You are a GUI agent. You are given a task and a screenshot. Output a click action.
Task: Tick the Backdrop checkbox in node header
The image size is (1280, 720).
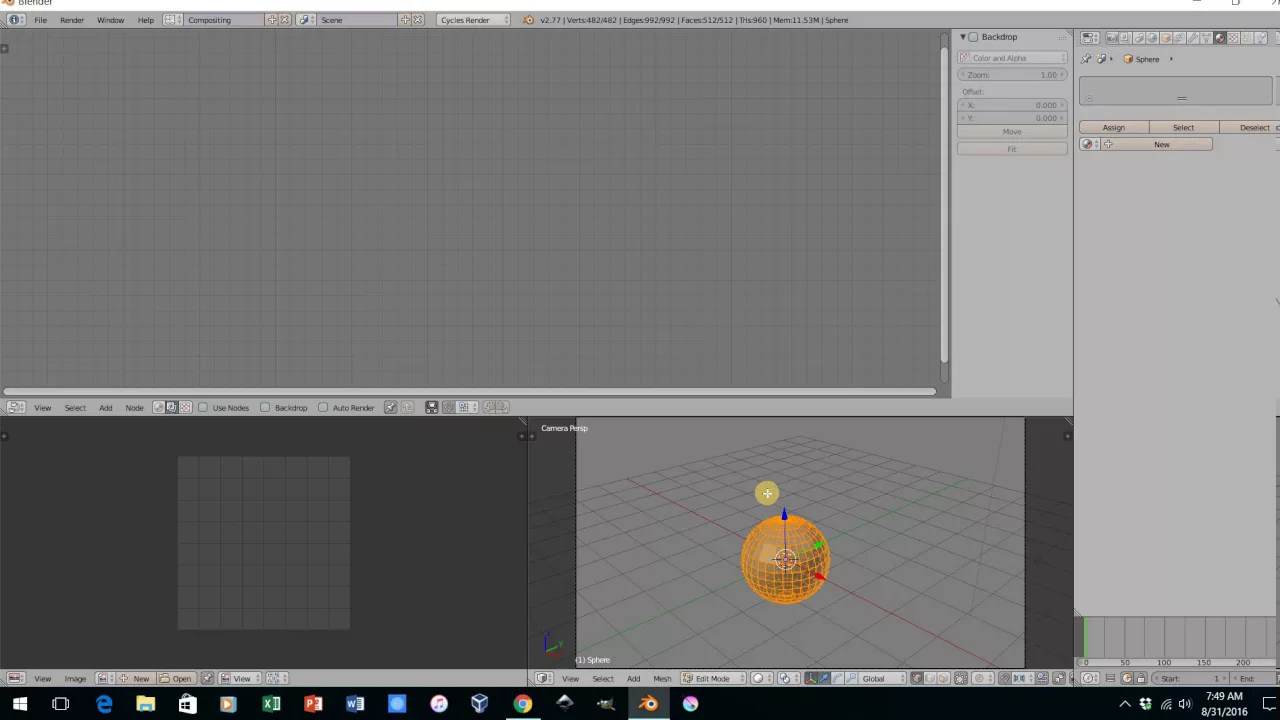click(265, 407)
